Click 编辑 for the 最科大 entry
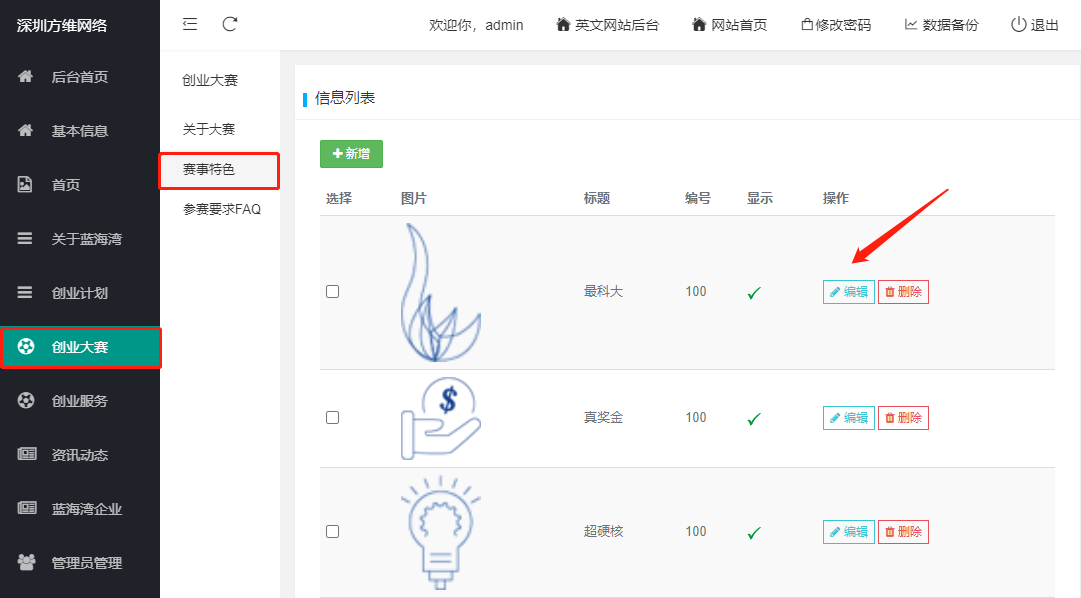Screen dimensions: 1081x598 pyautogui.click(x=848, y=292)
